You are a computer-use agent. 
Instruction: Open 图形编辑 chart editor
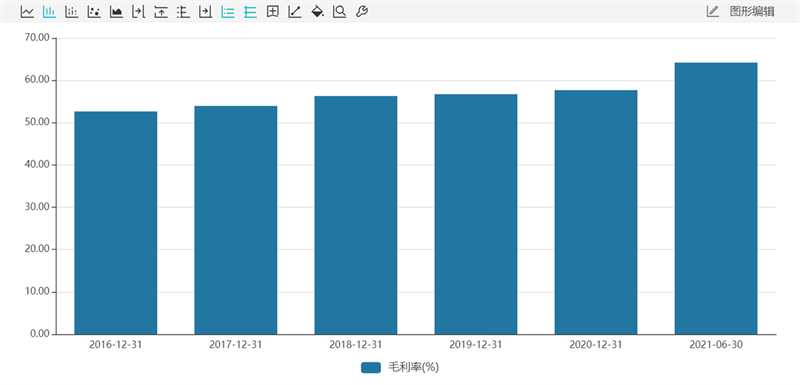[x=752, y=12]
